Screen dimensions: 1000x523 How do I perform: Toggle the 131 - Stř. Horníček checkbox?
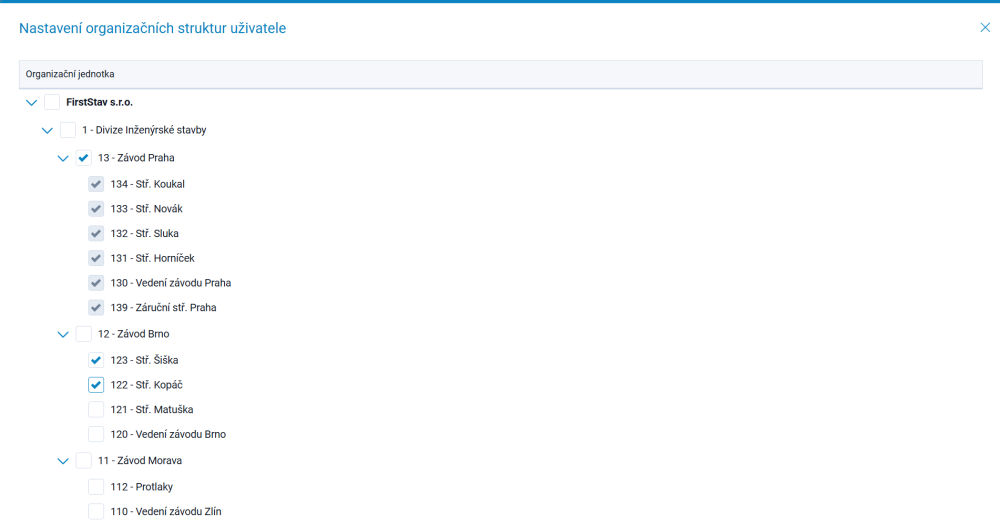click(x=96, y=258)
